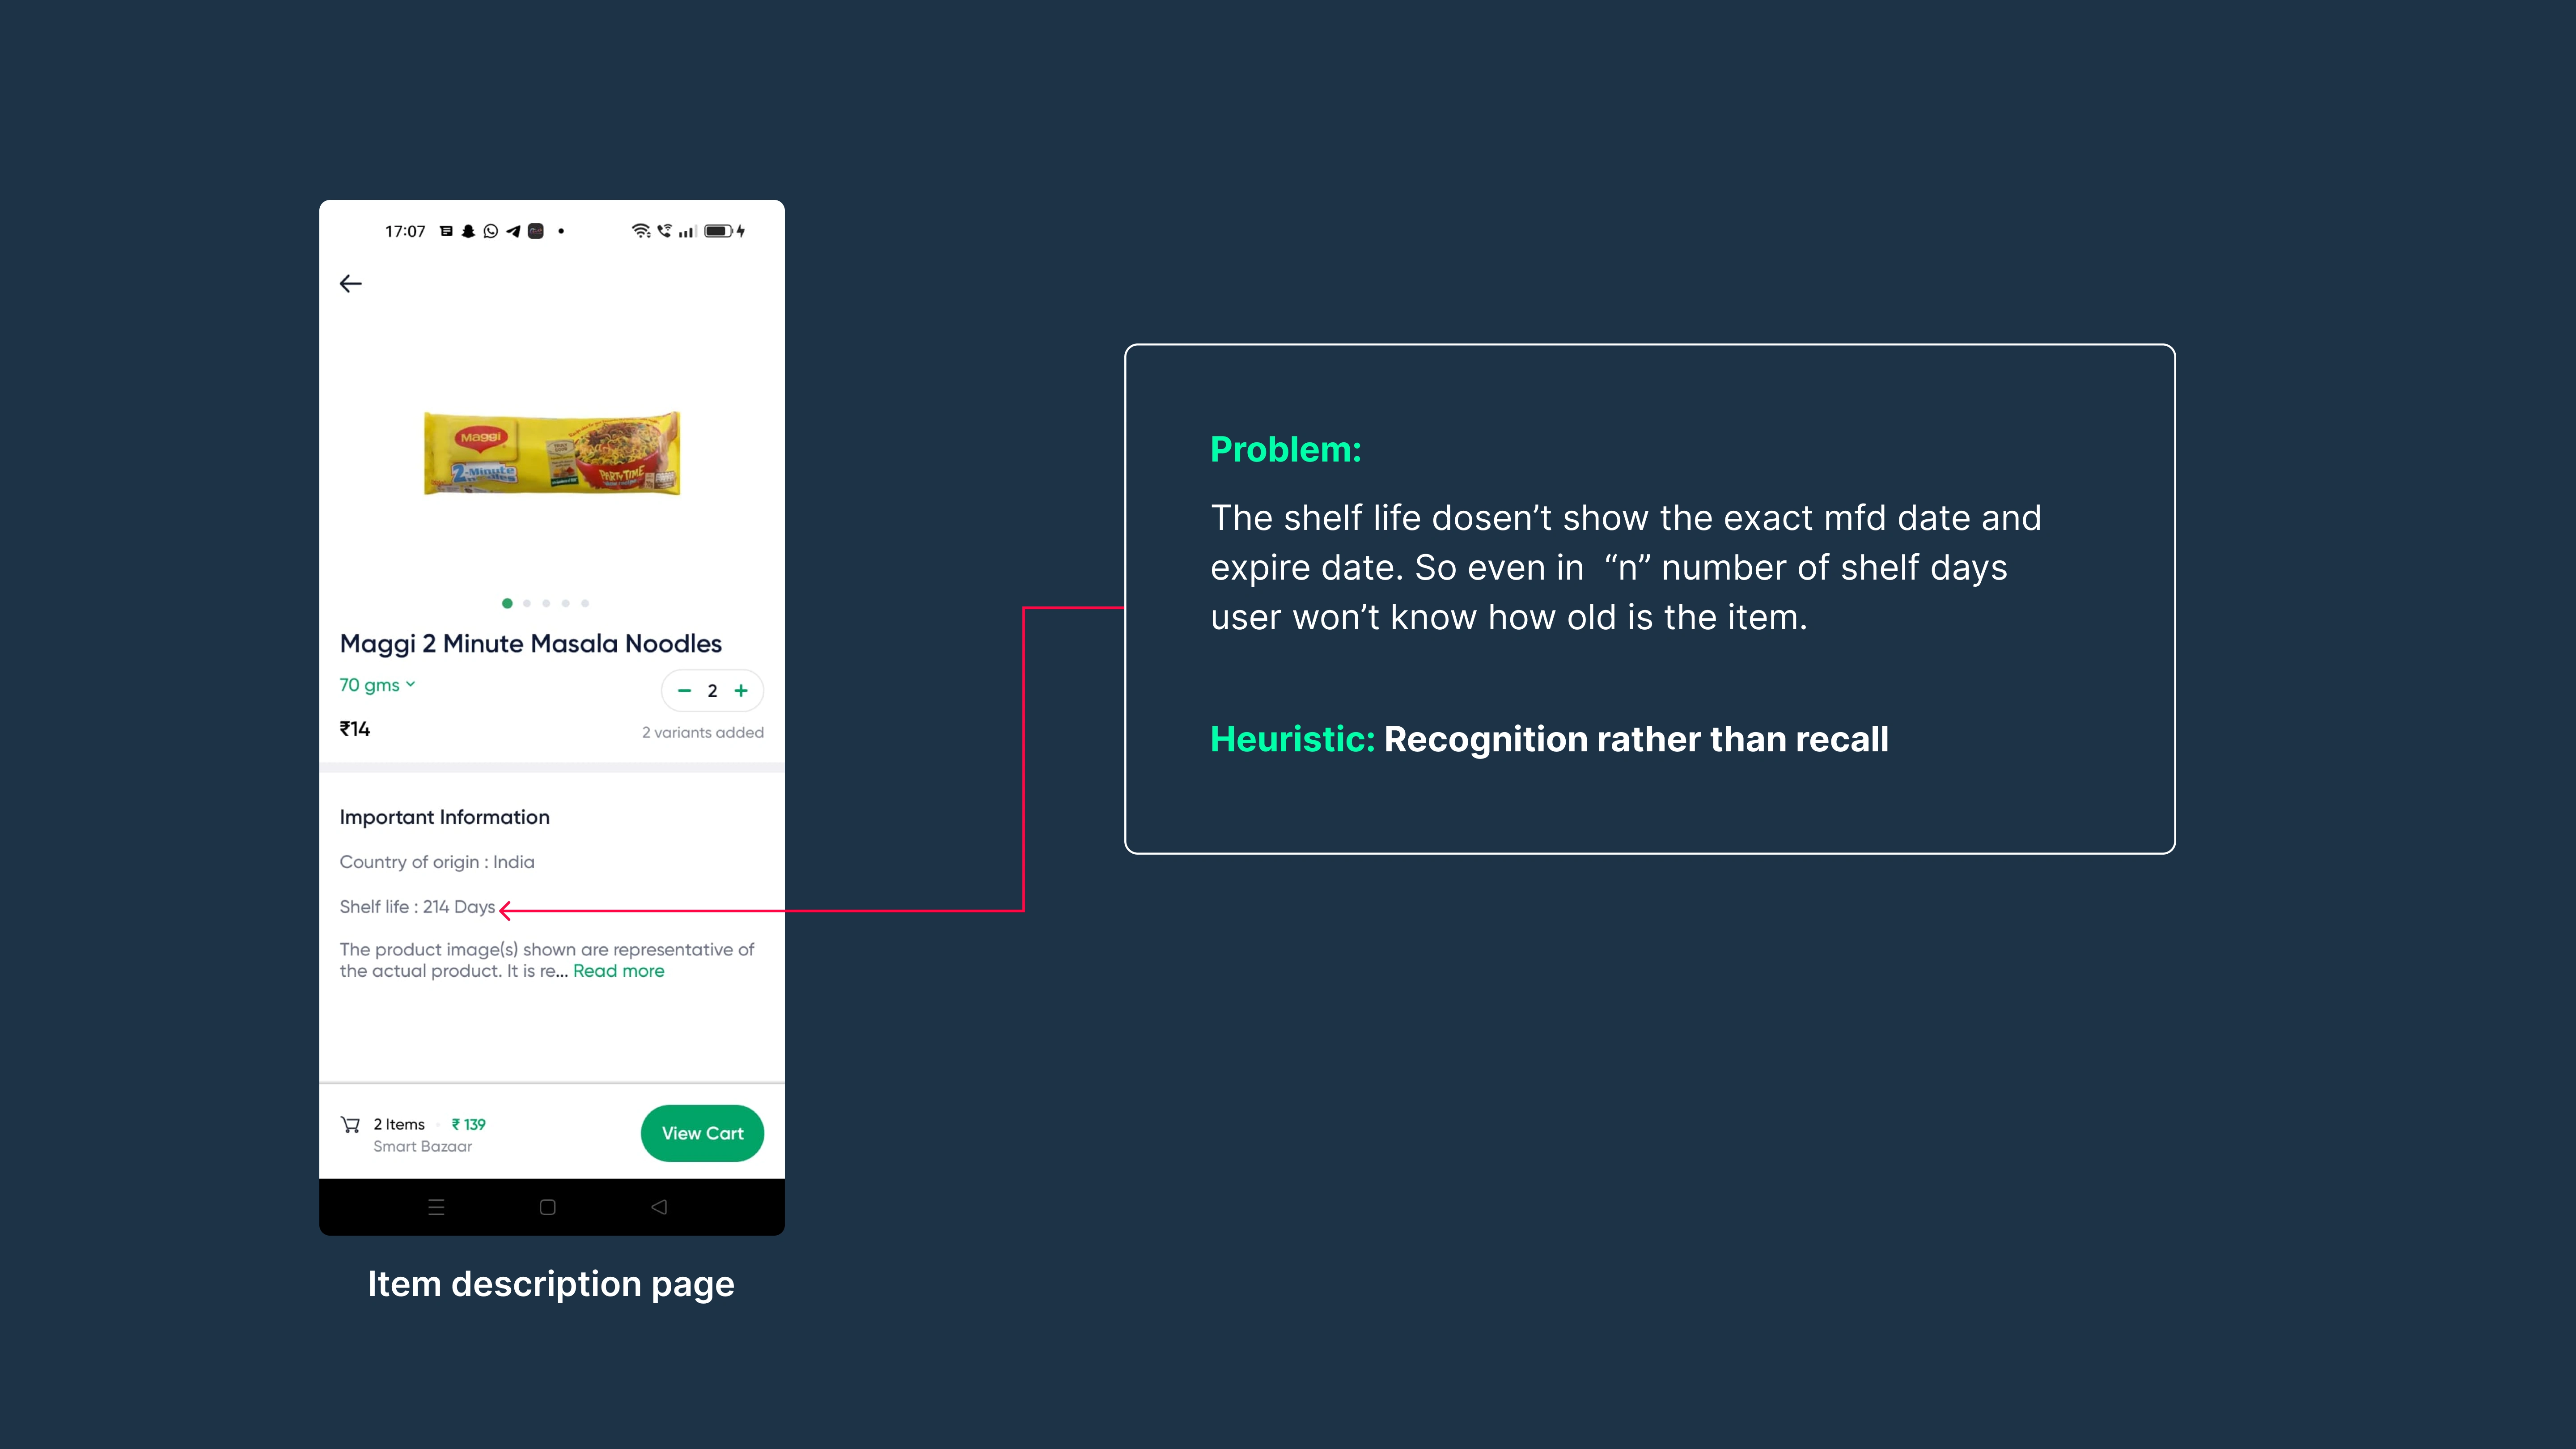Tap the Snapchat notification icon in status bar
This screenshot has width=2576, height=1449.
(468, 231)
